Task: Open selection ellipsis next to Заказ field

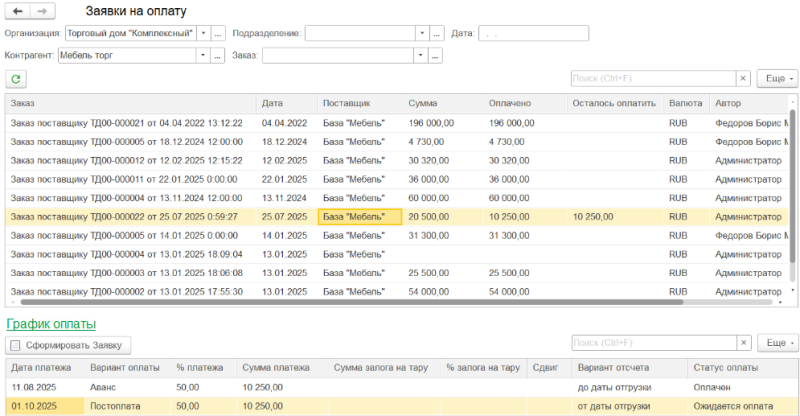Action: point(436,55)
